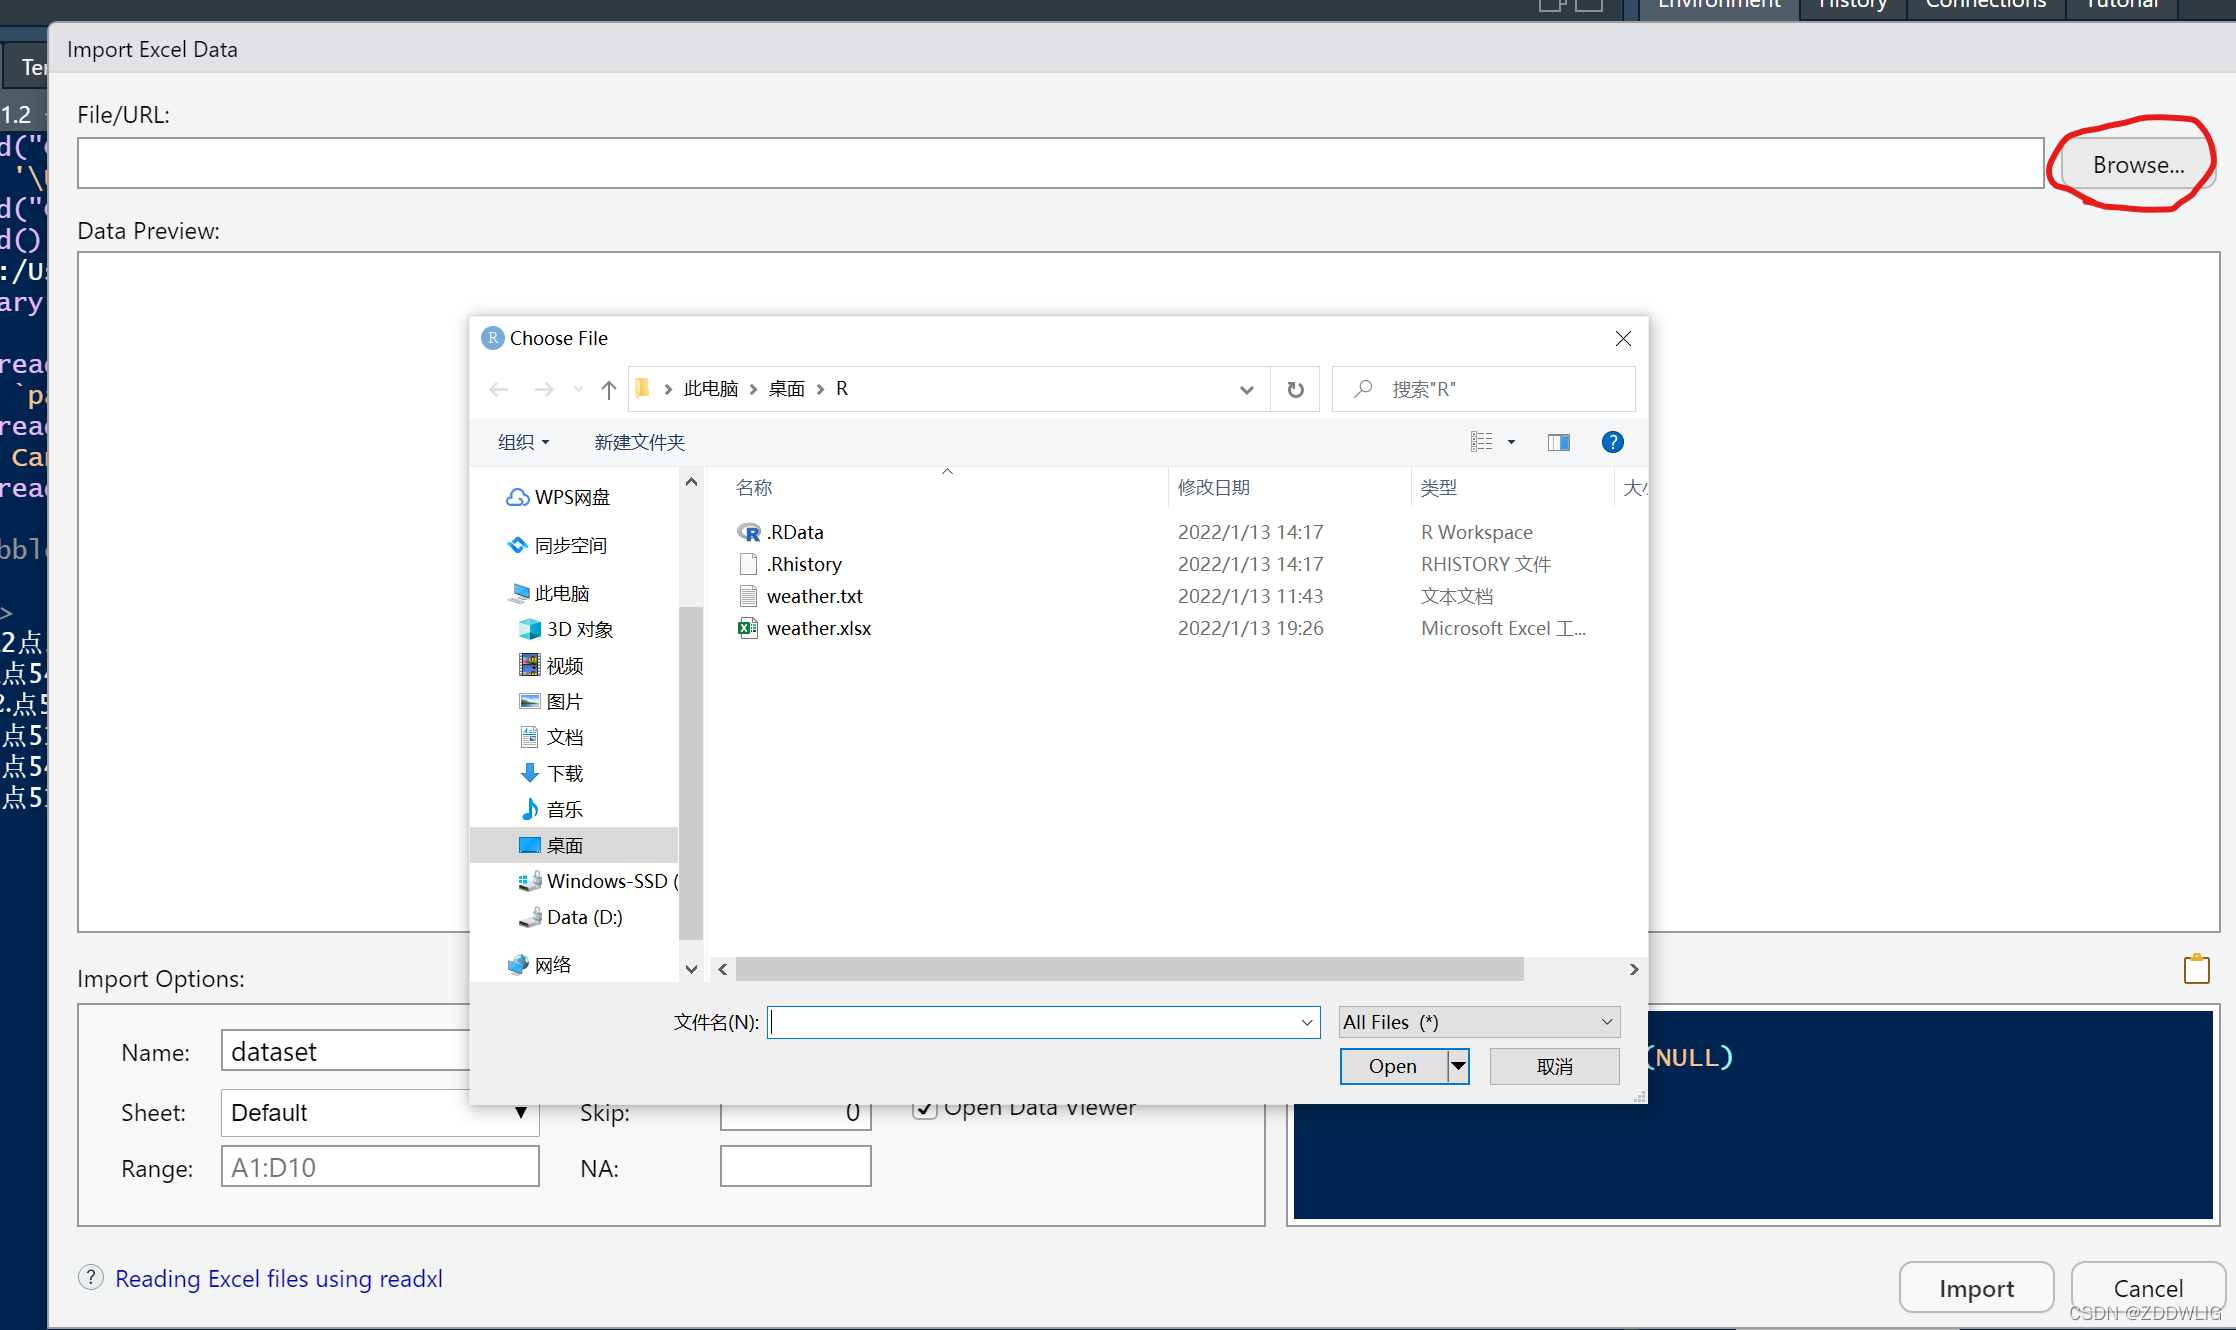2236x1330 pixels.
Task: Open the All Files type filter
Action: click(x=1479, y=1022)
